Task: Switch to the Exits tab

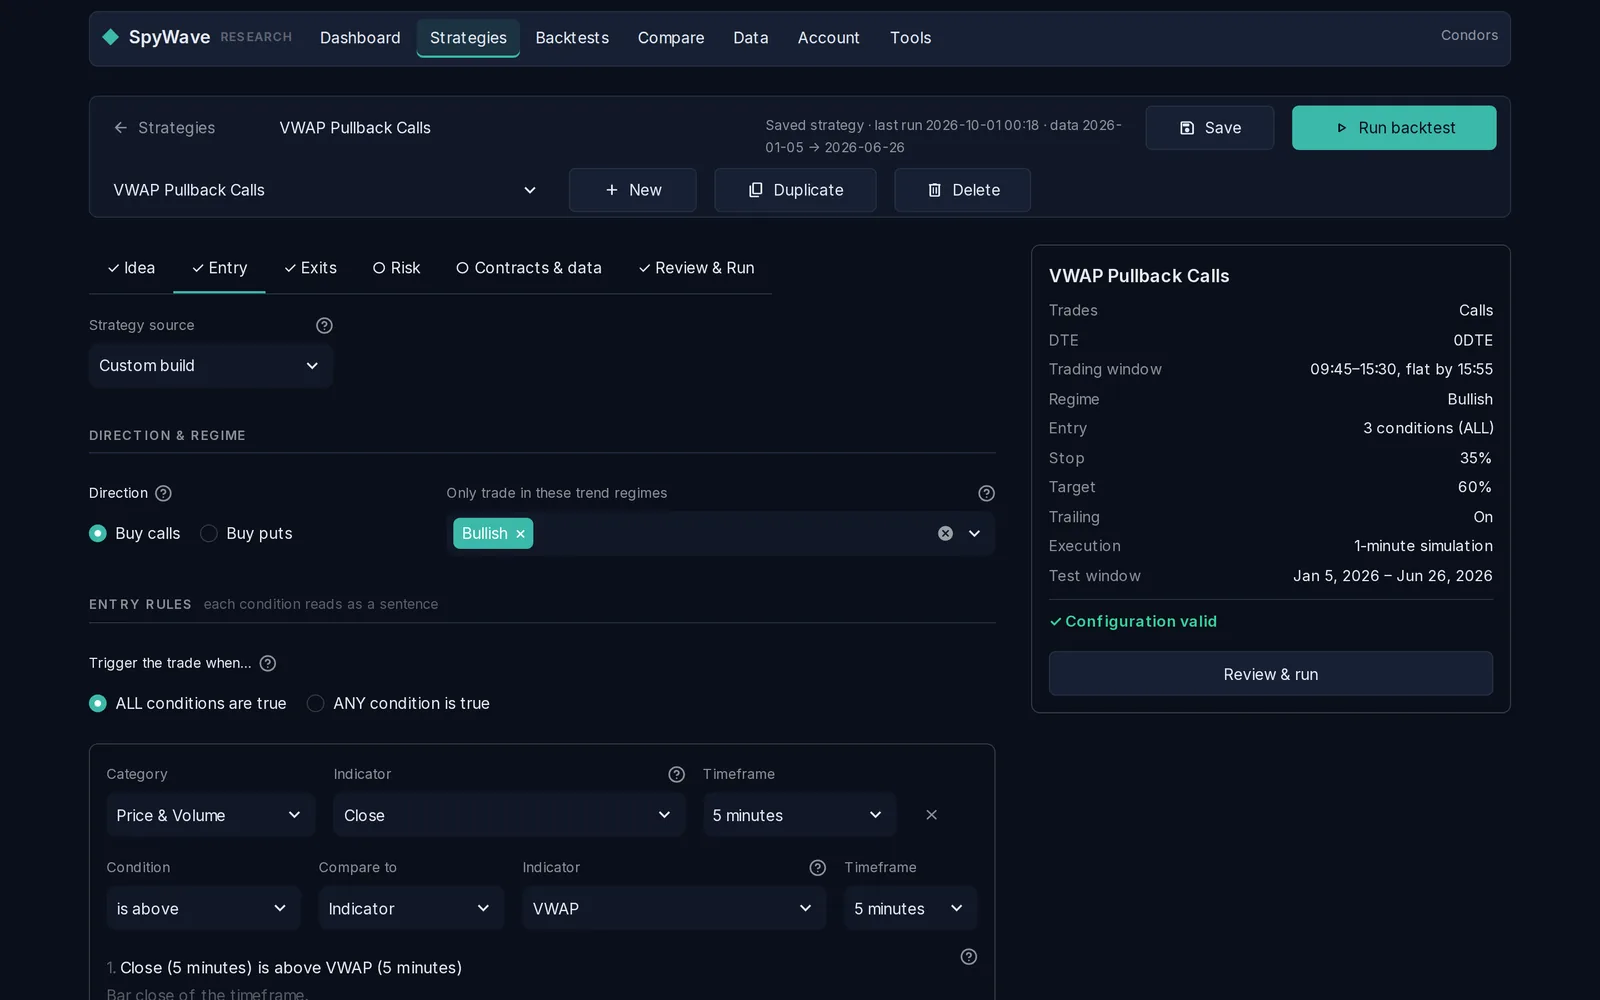Action: (310, 268)
